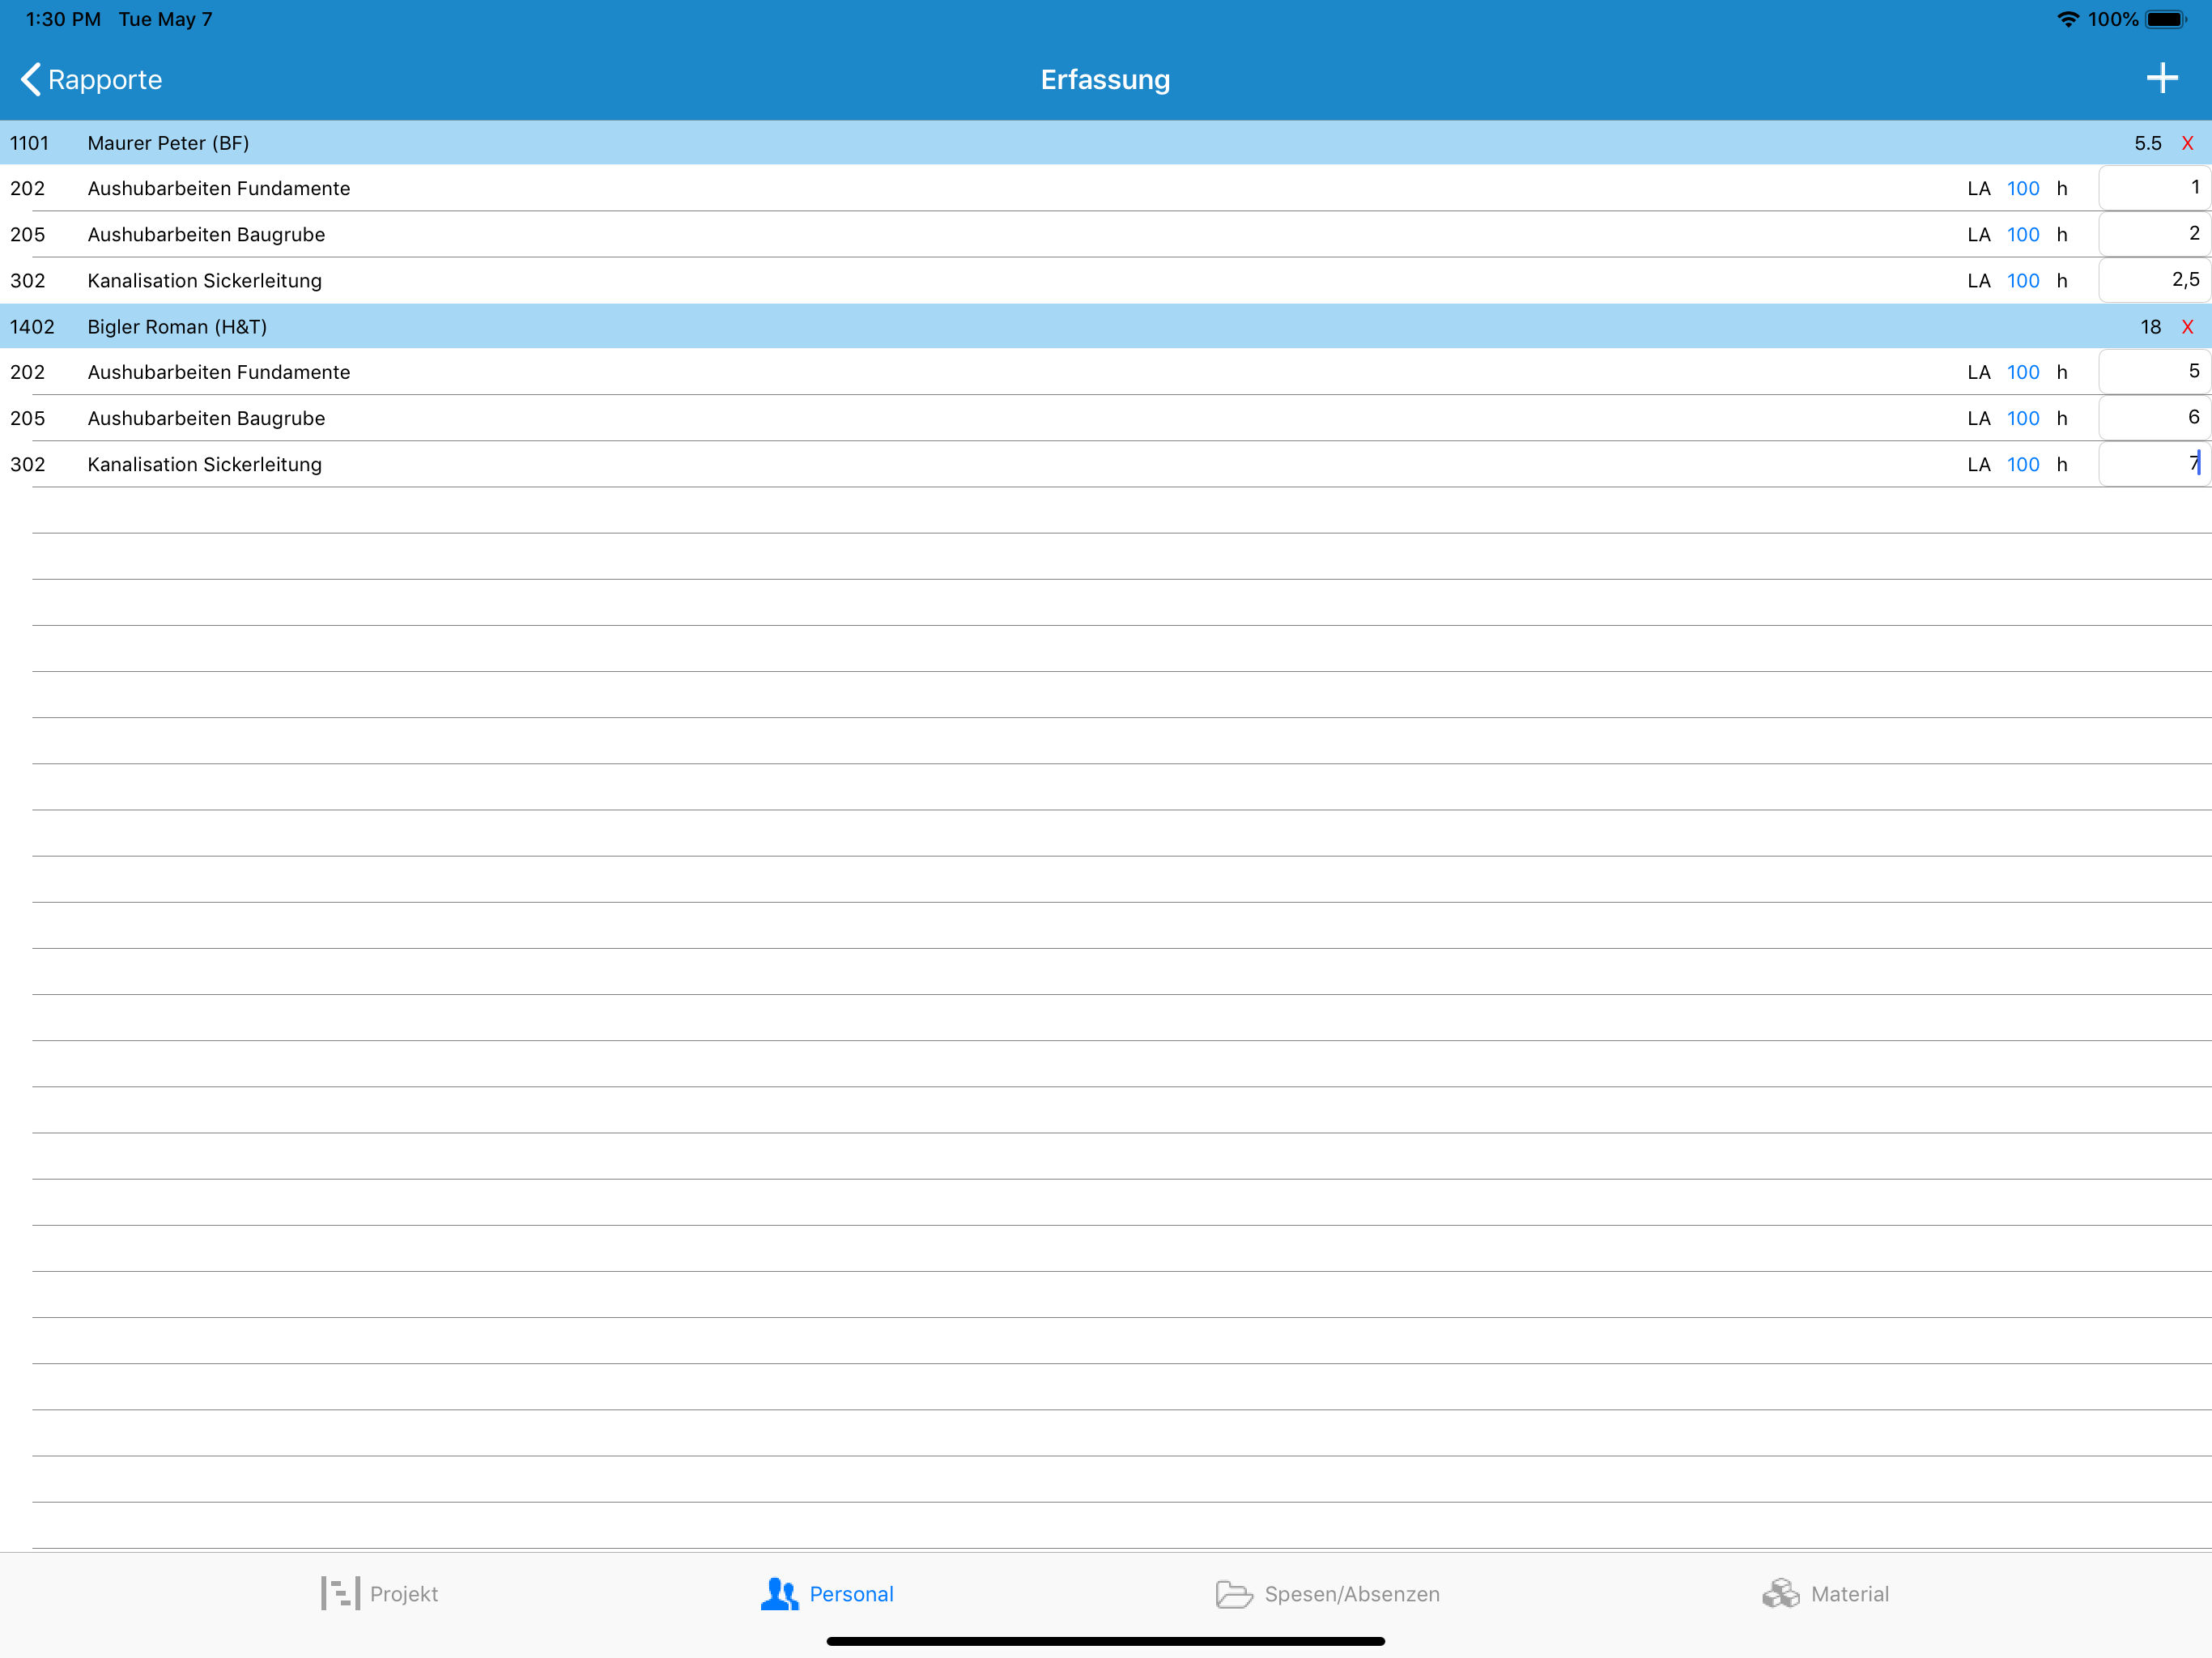
Task: Edit hours field for Maurer's Aushubarbeiten Baugrube
Action: coord(2154,234)
